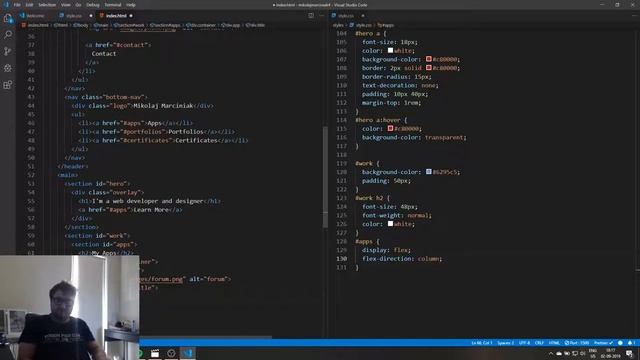Viewport: 640px width, 360px height.
Task: Open the Go menu
Action: (78, 5)
